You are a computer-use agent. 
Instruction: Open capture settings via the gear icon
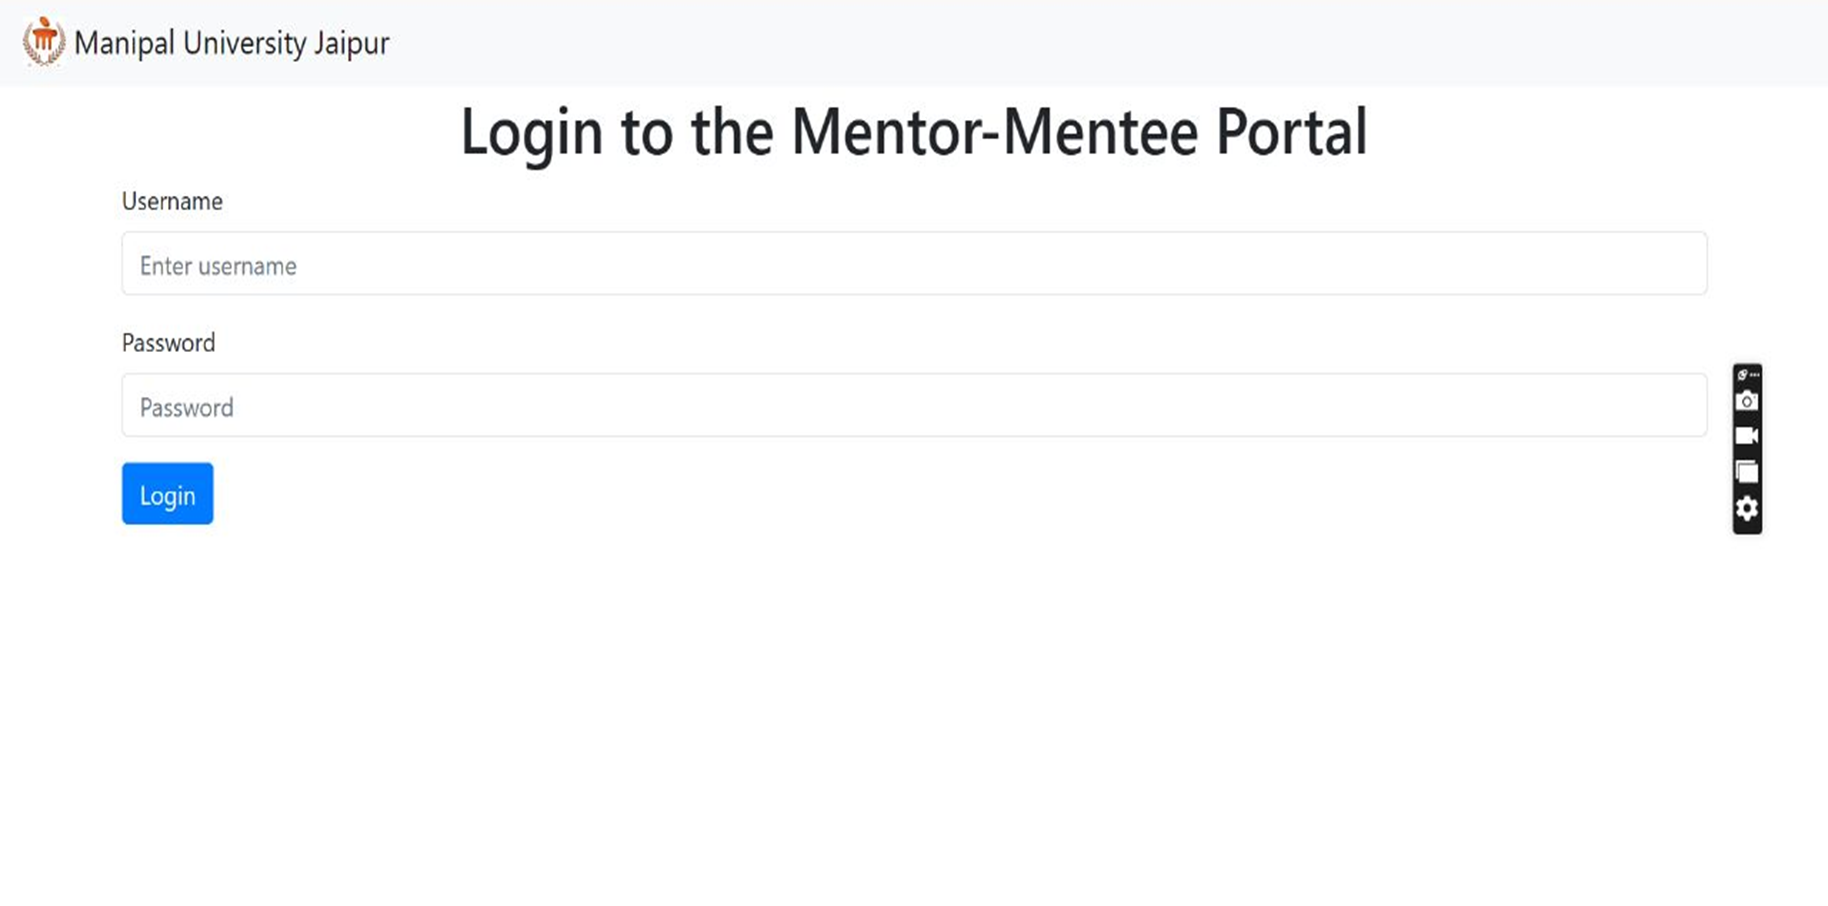(1747, 508)
